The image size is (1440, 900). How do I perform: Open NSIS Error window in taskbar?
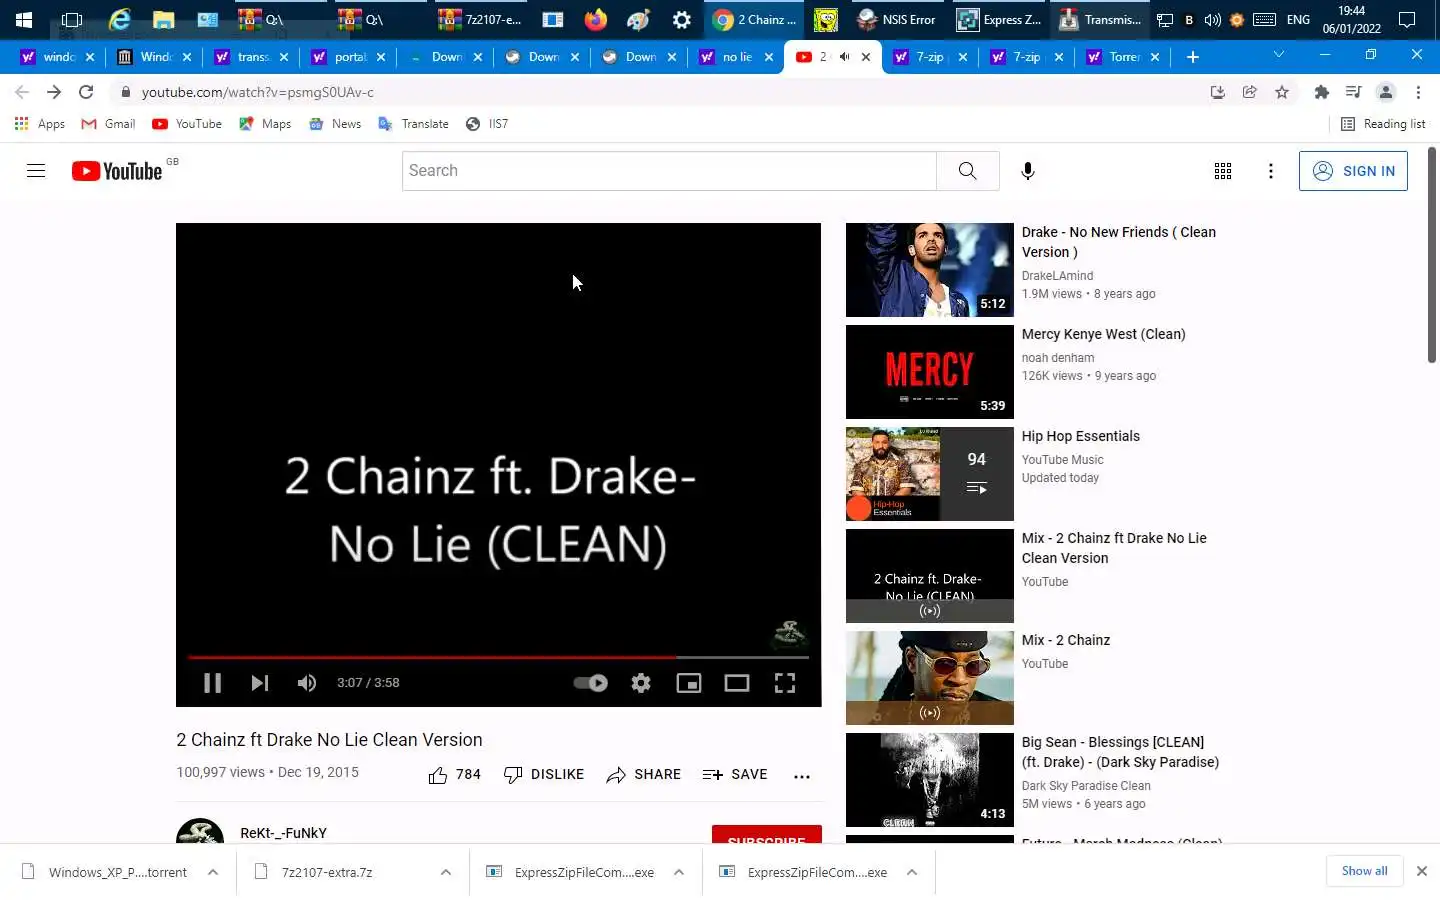tap(896, 19)
